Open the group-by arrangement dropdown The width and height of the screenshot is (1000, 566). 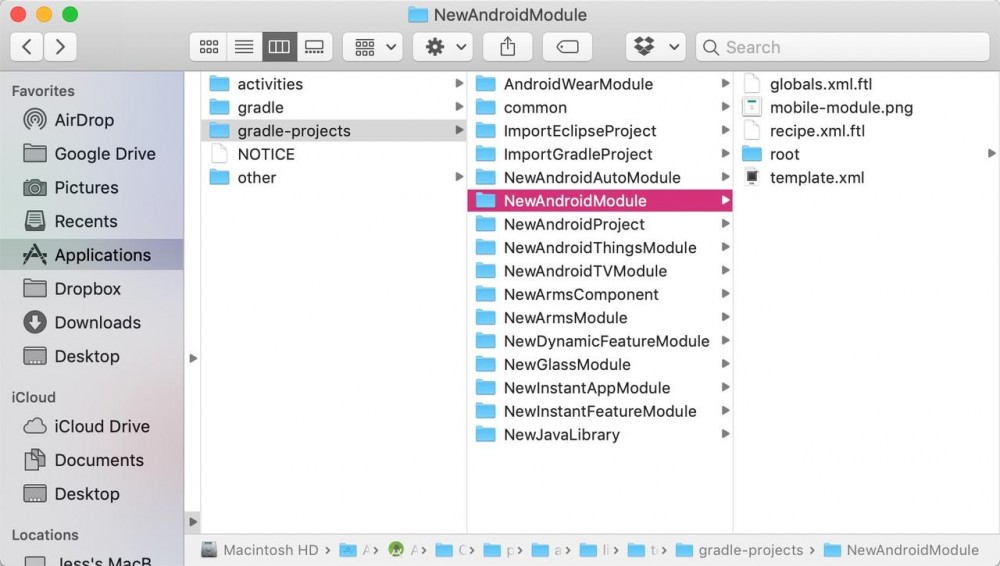[373, 47]
